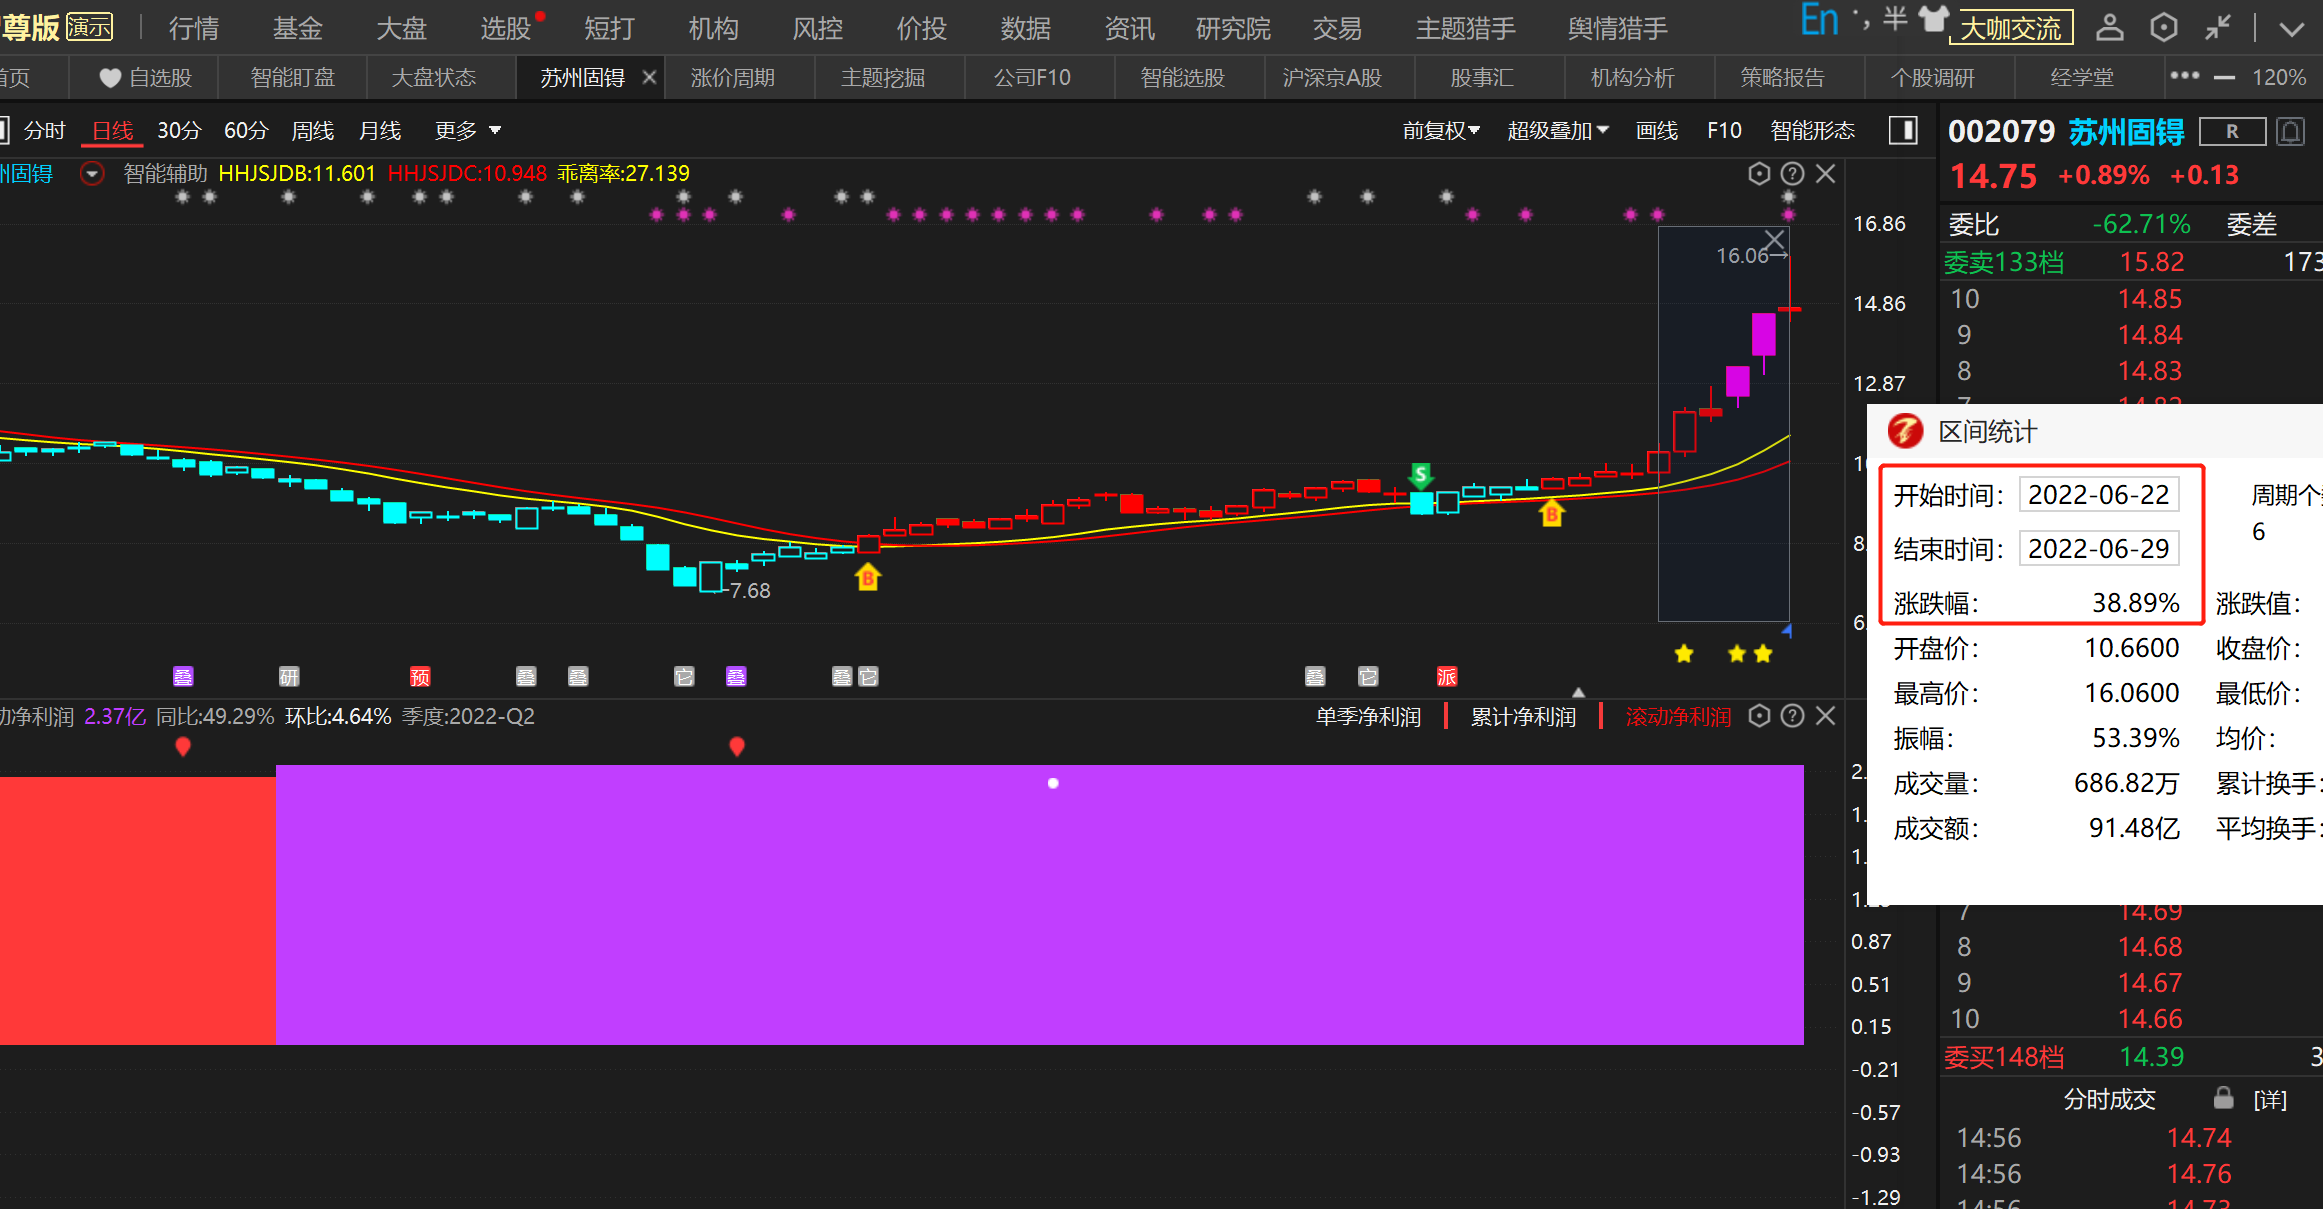Click the red 预 forecast event marker
Viewport: 2323px width, 1209px height.
pyautogui.click(x=420, y=677)
